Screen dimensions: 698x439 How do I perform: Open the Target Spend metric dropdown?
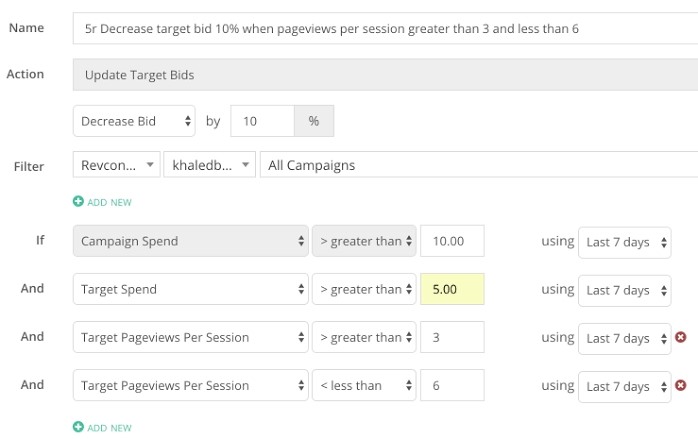pyautogui.click(x=191, y=289)
